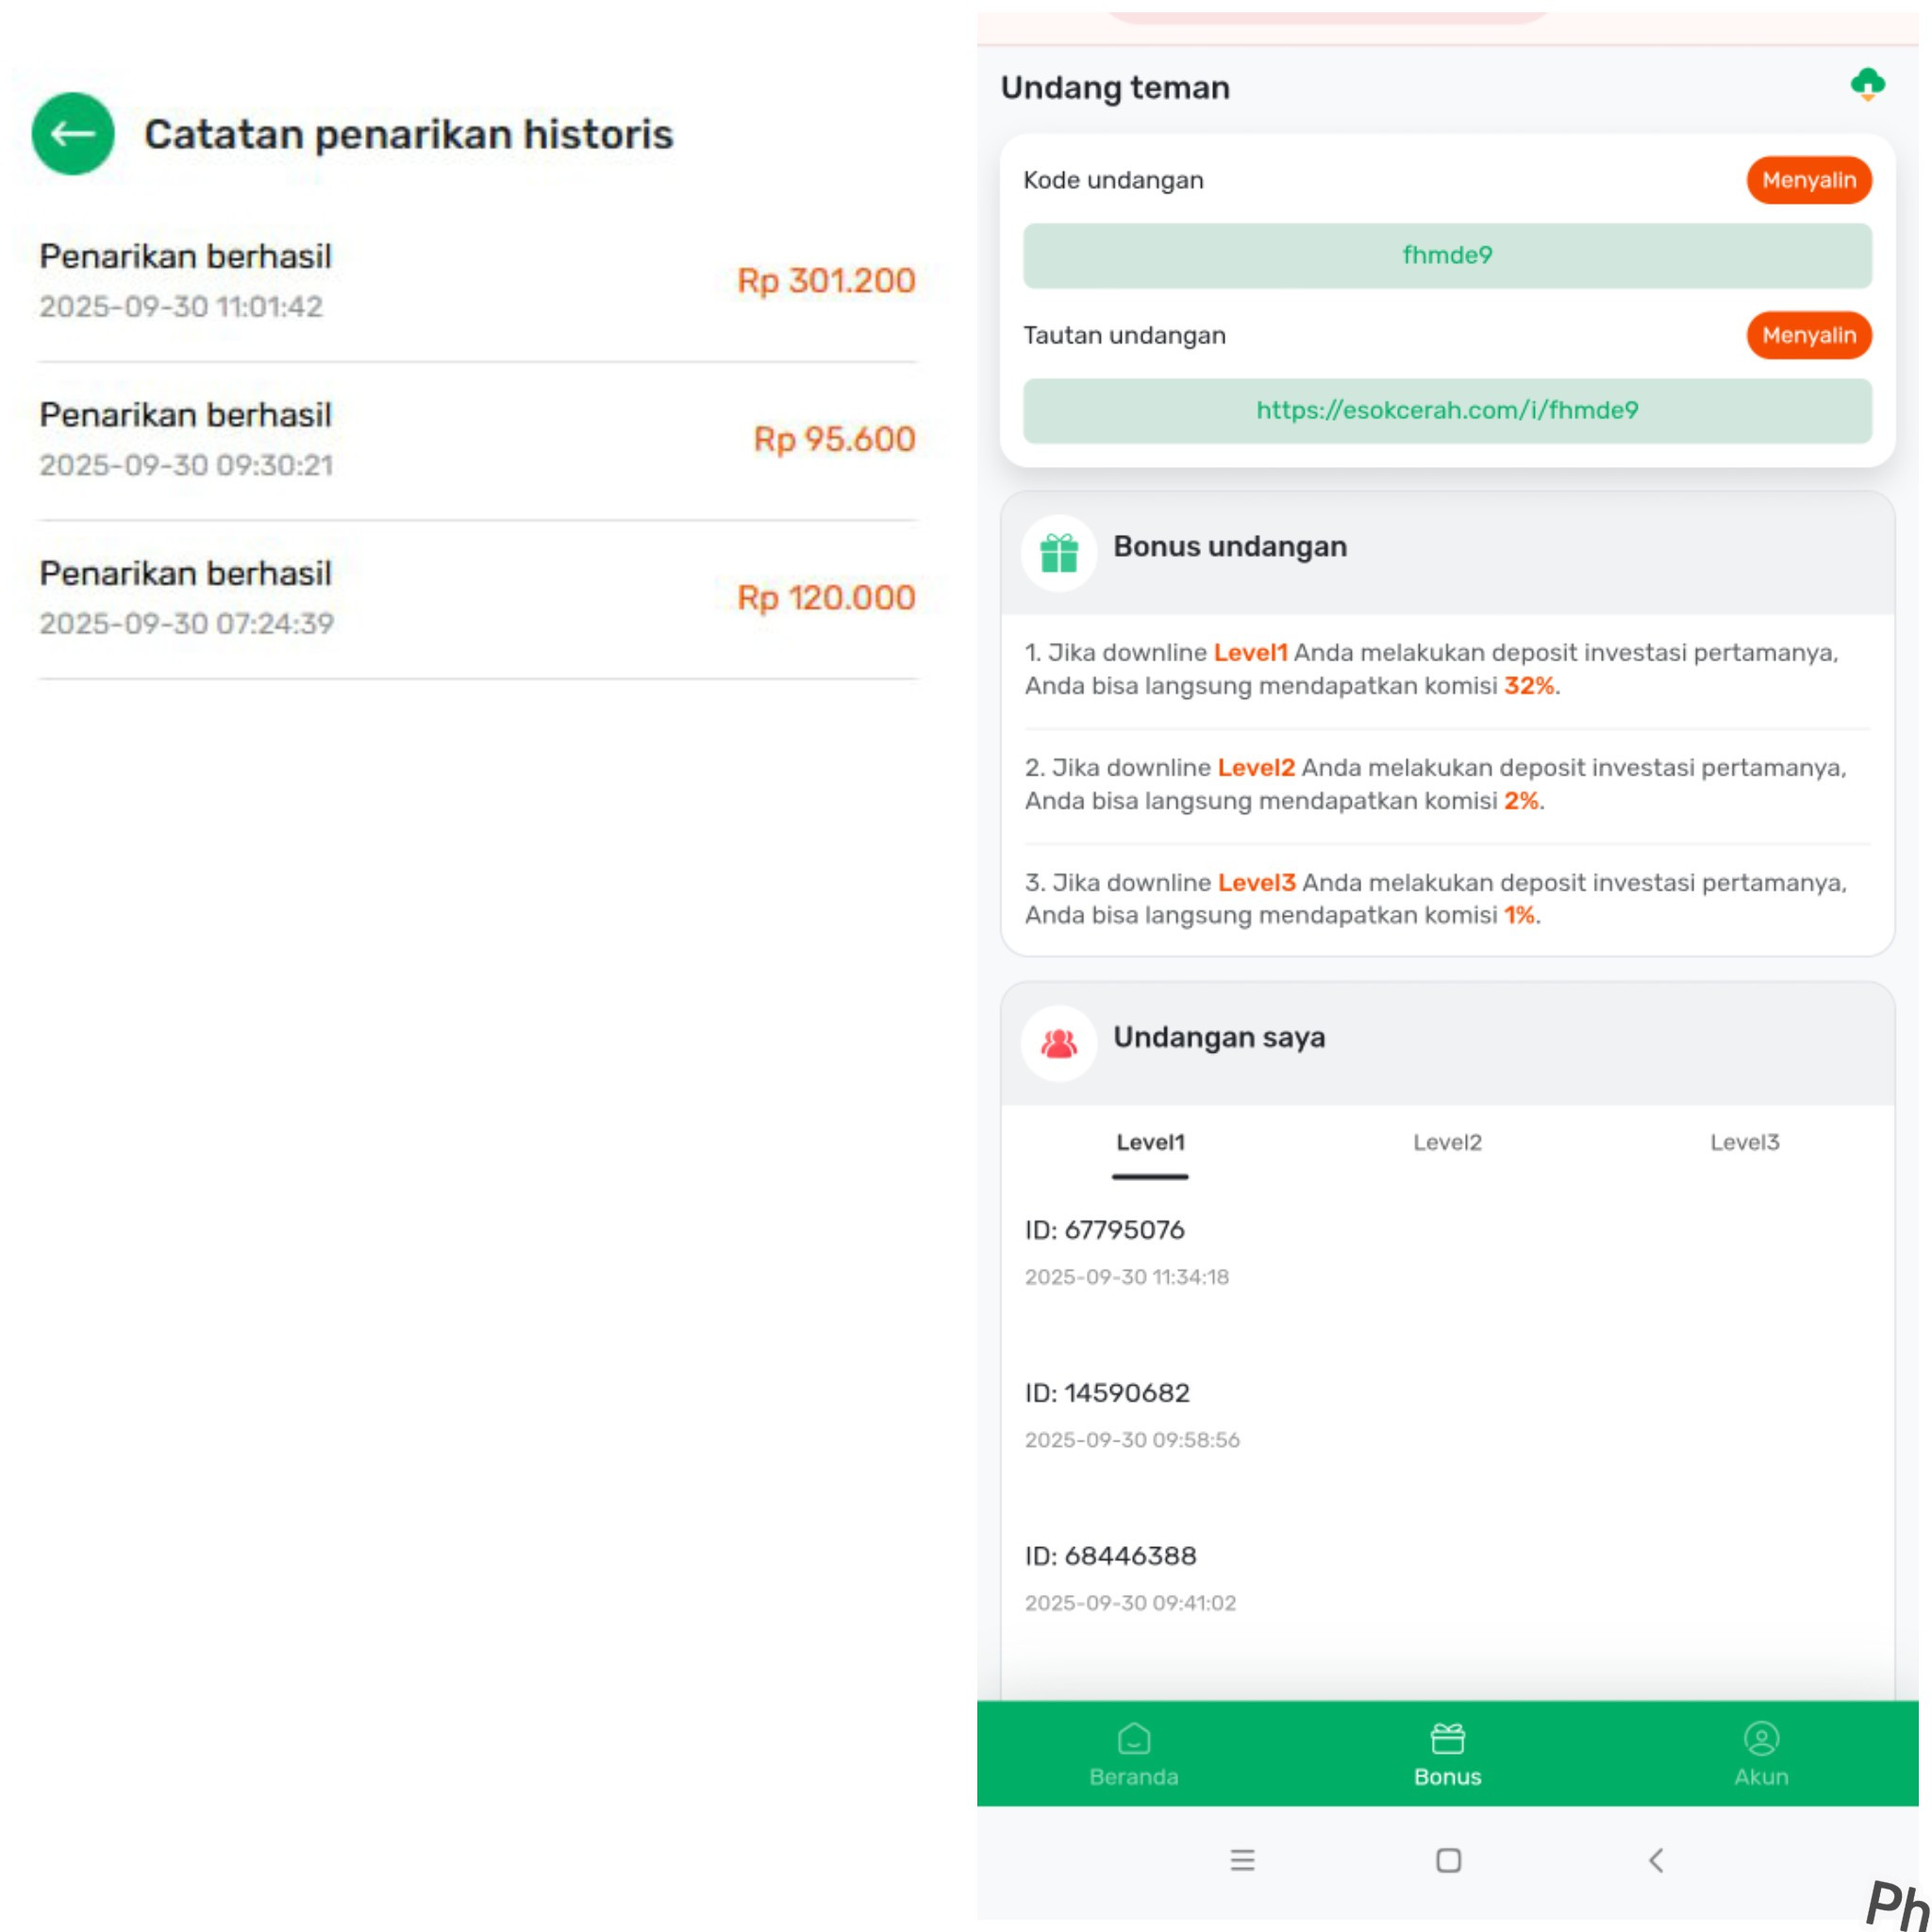Switch to the Level1 tab
The image size is (1932, 1932).
click(x=1150, y=1143)
